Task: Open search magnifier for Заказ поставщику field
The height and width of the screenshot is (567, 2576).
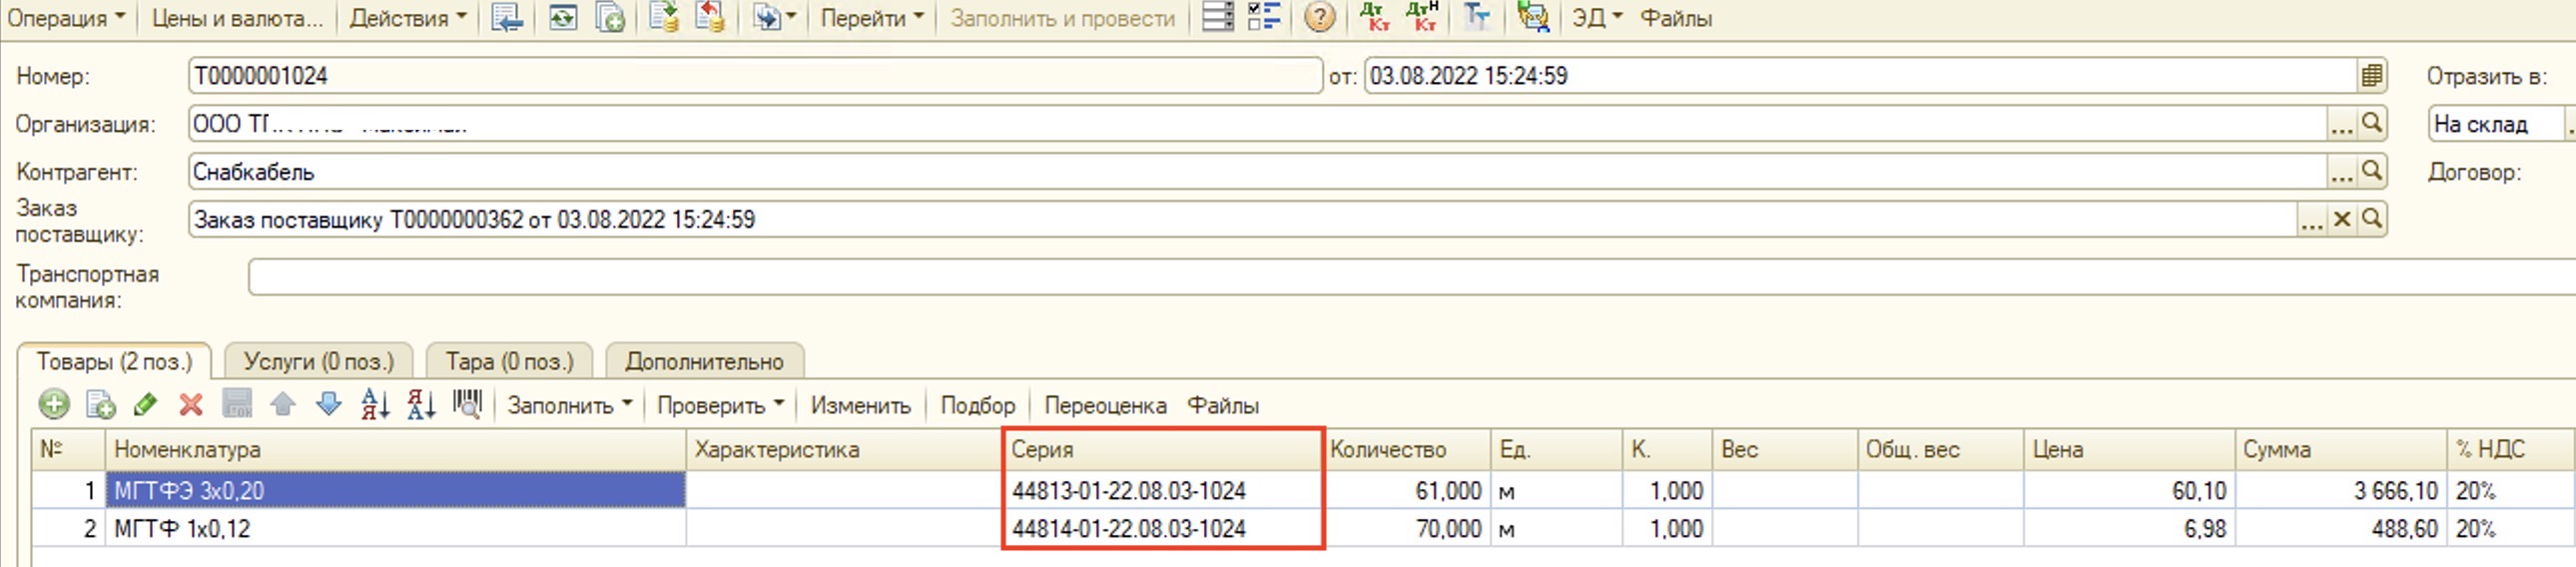Action: click(2371, 219)
